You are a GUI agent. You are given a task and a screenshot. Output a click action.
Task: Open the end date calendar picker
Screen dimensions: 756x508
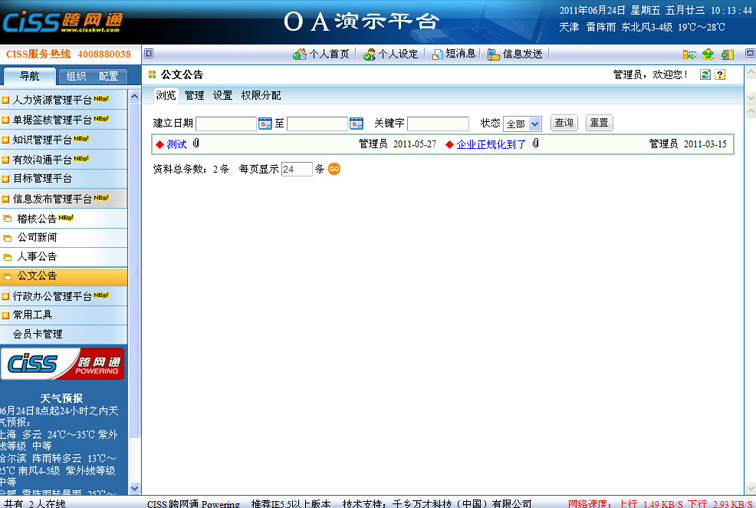(356, 123)
